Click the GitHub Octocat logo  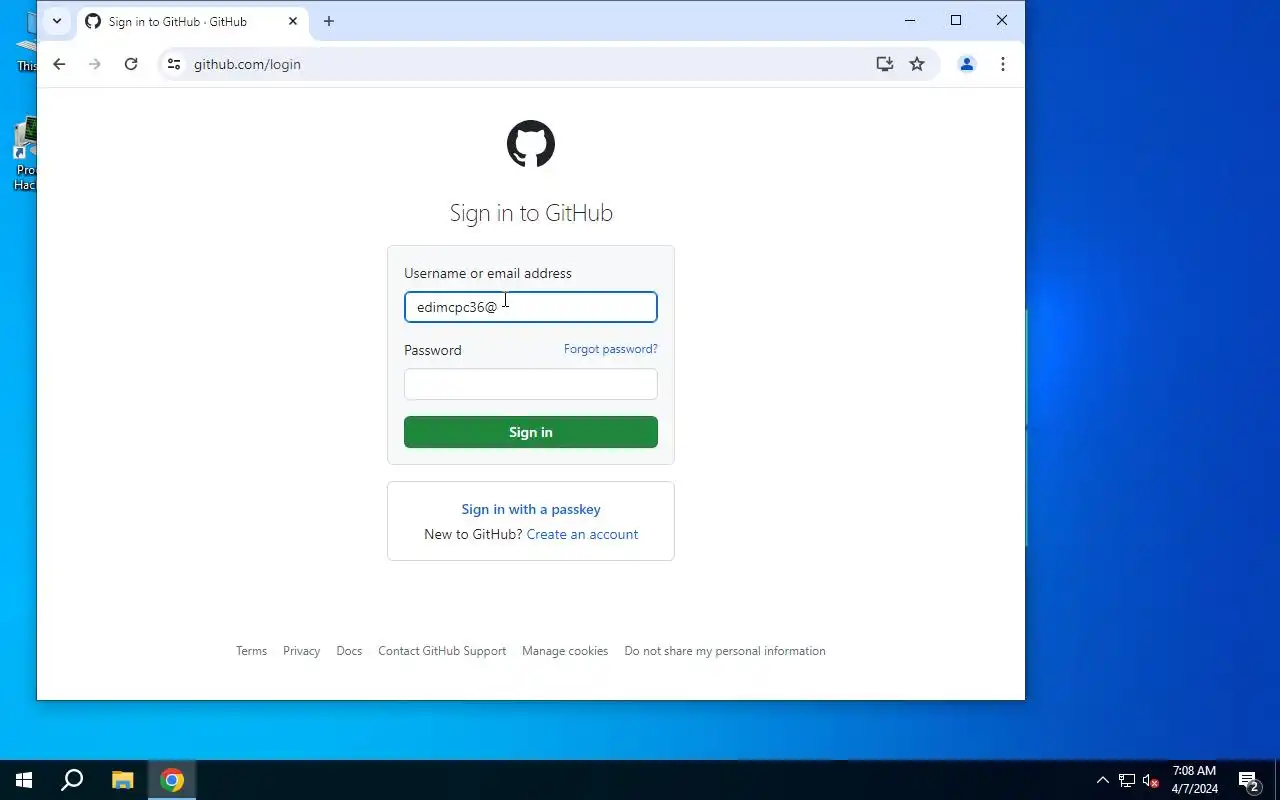click(x=531, y=144)
